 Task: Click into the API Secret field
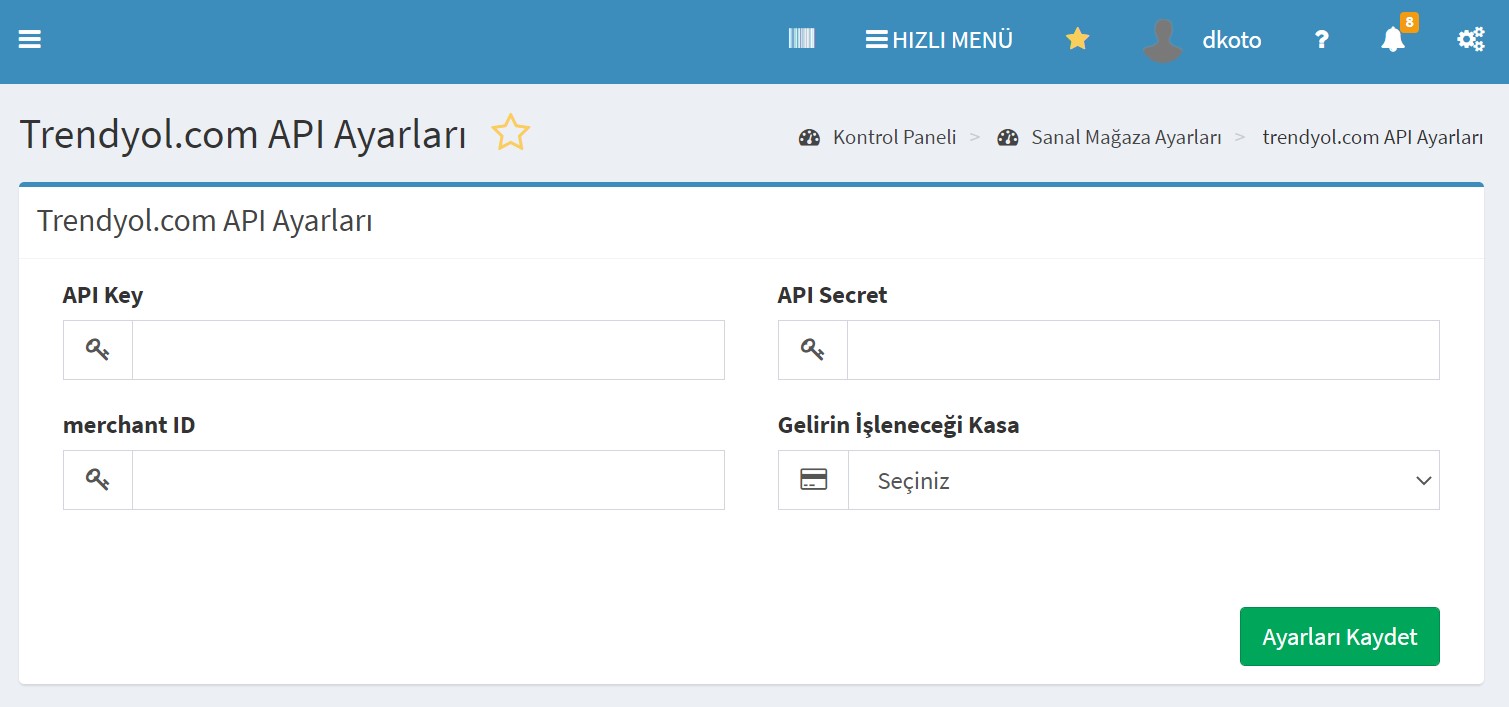tap(1142, 350)
